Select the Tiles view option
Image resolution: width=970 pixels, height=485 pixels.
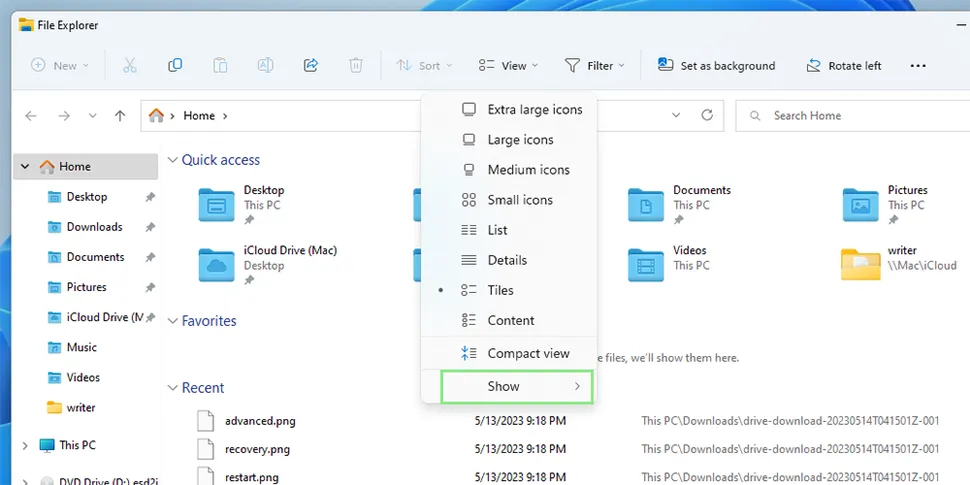(509, 290)
